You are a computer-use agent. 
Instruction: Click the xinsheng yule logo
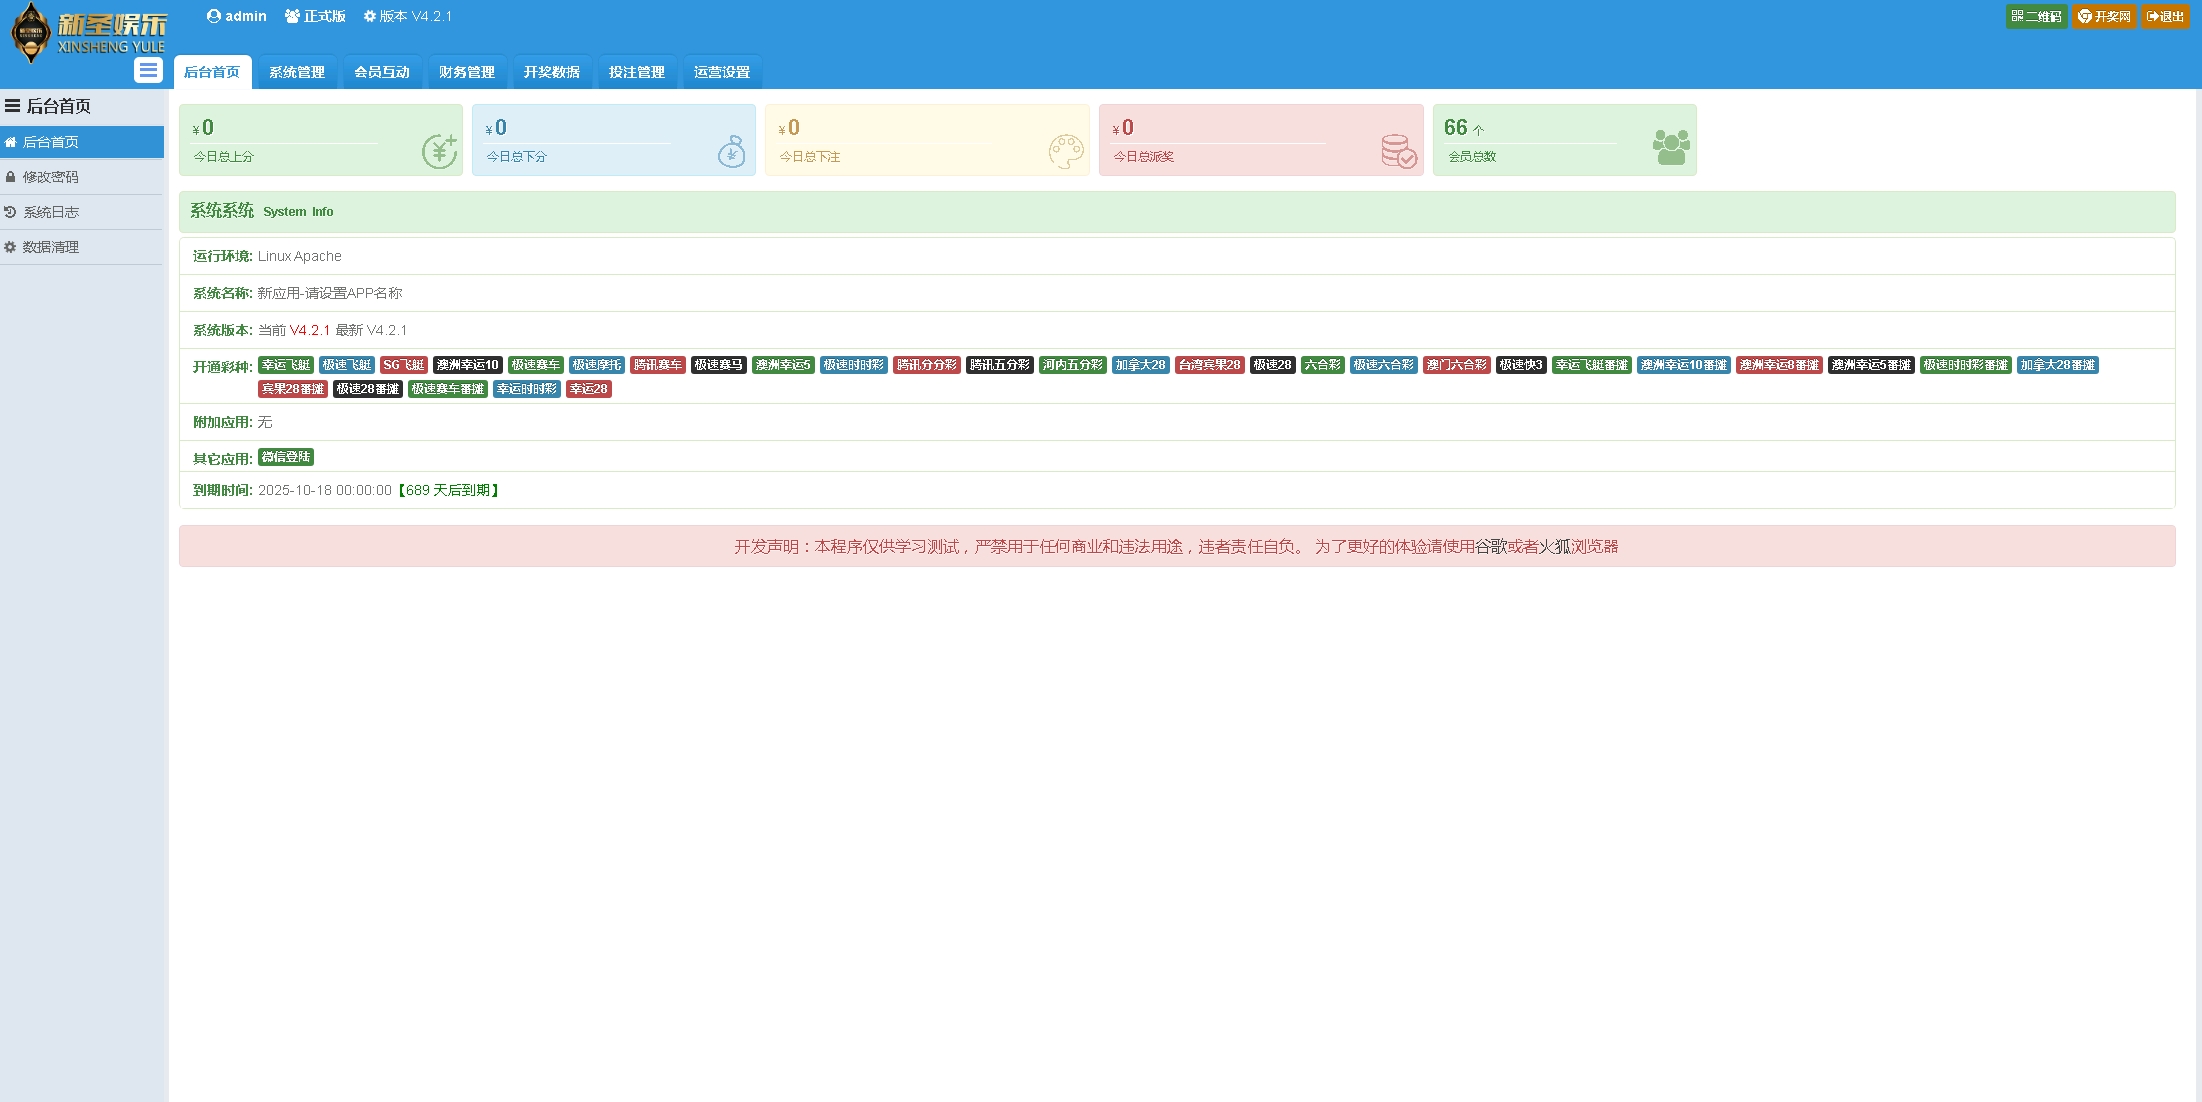pyautogui.click(x=88, y=33)
